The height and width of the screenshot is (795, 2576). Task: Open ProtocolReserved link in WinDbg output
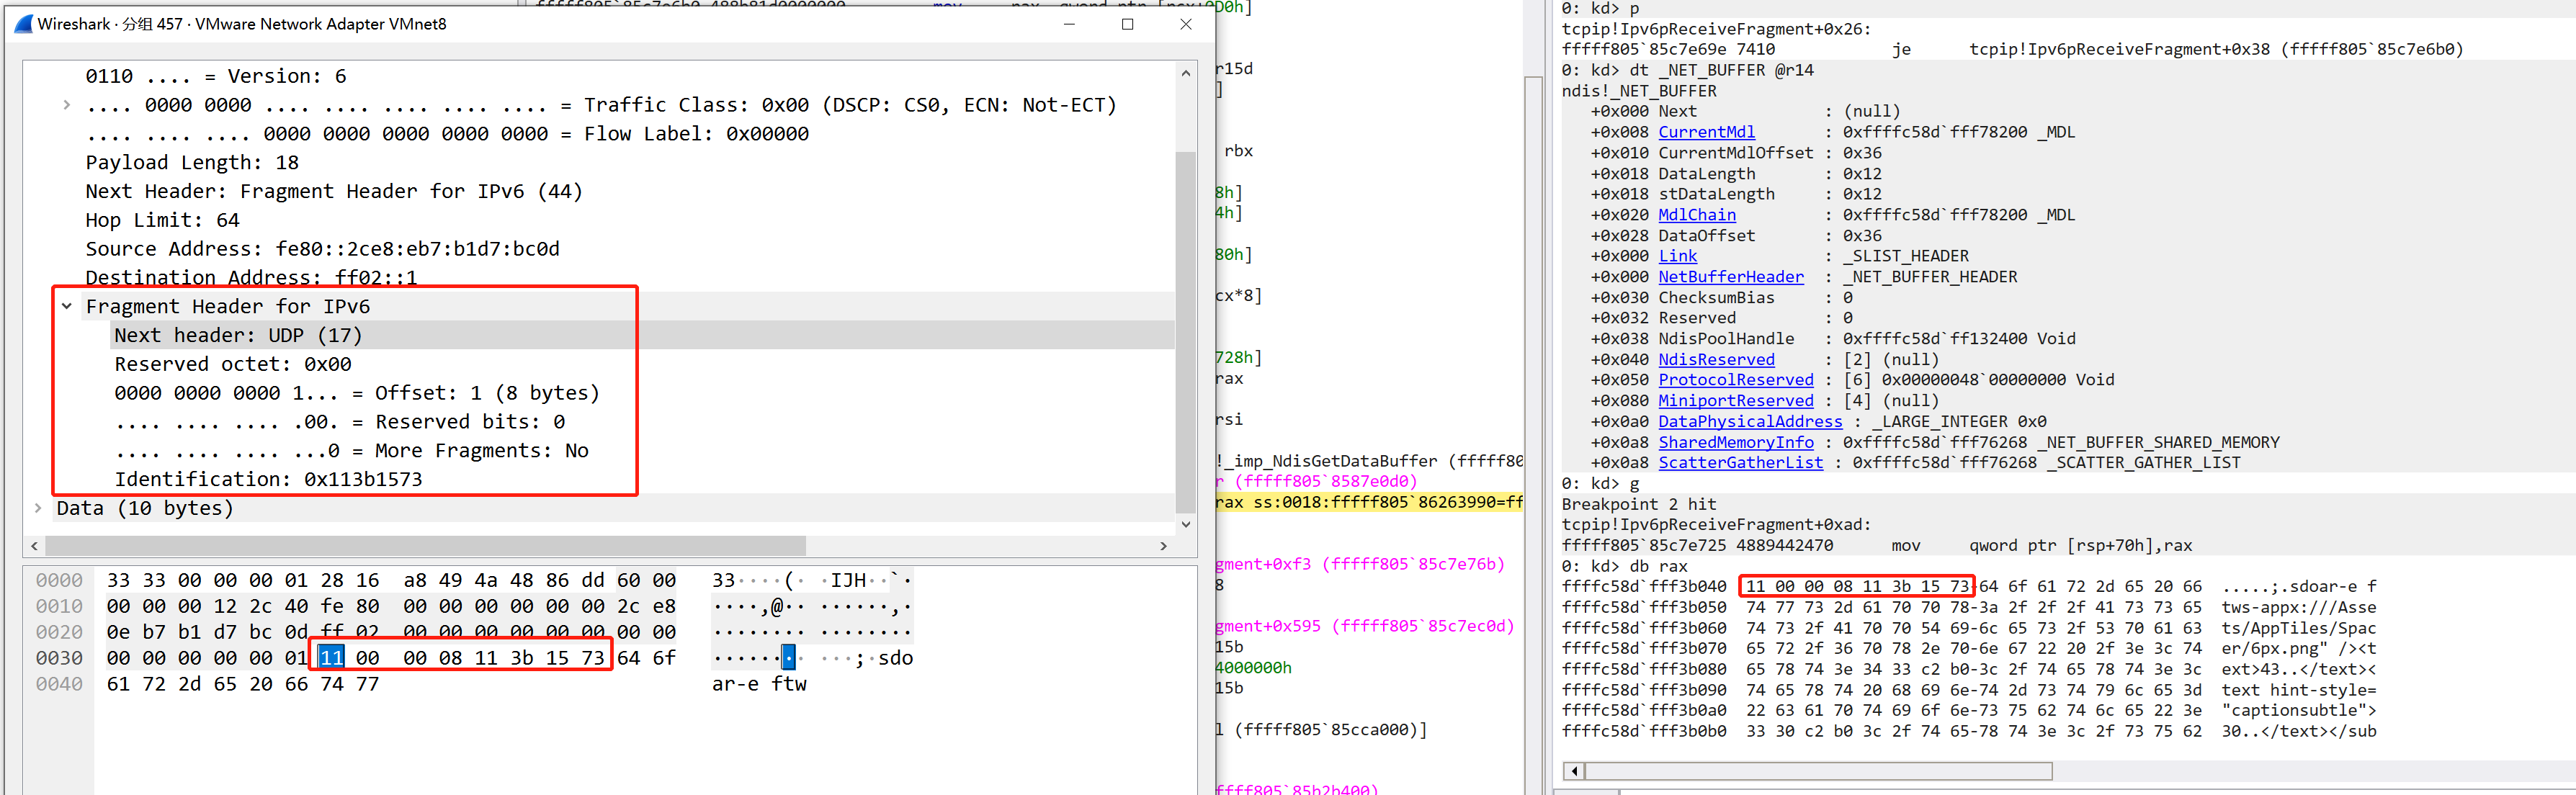click(x=1735, y=380)
